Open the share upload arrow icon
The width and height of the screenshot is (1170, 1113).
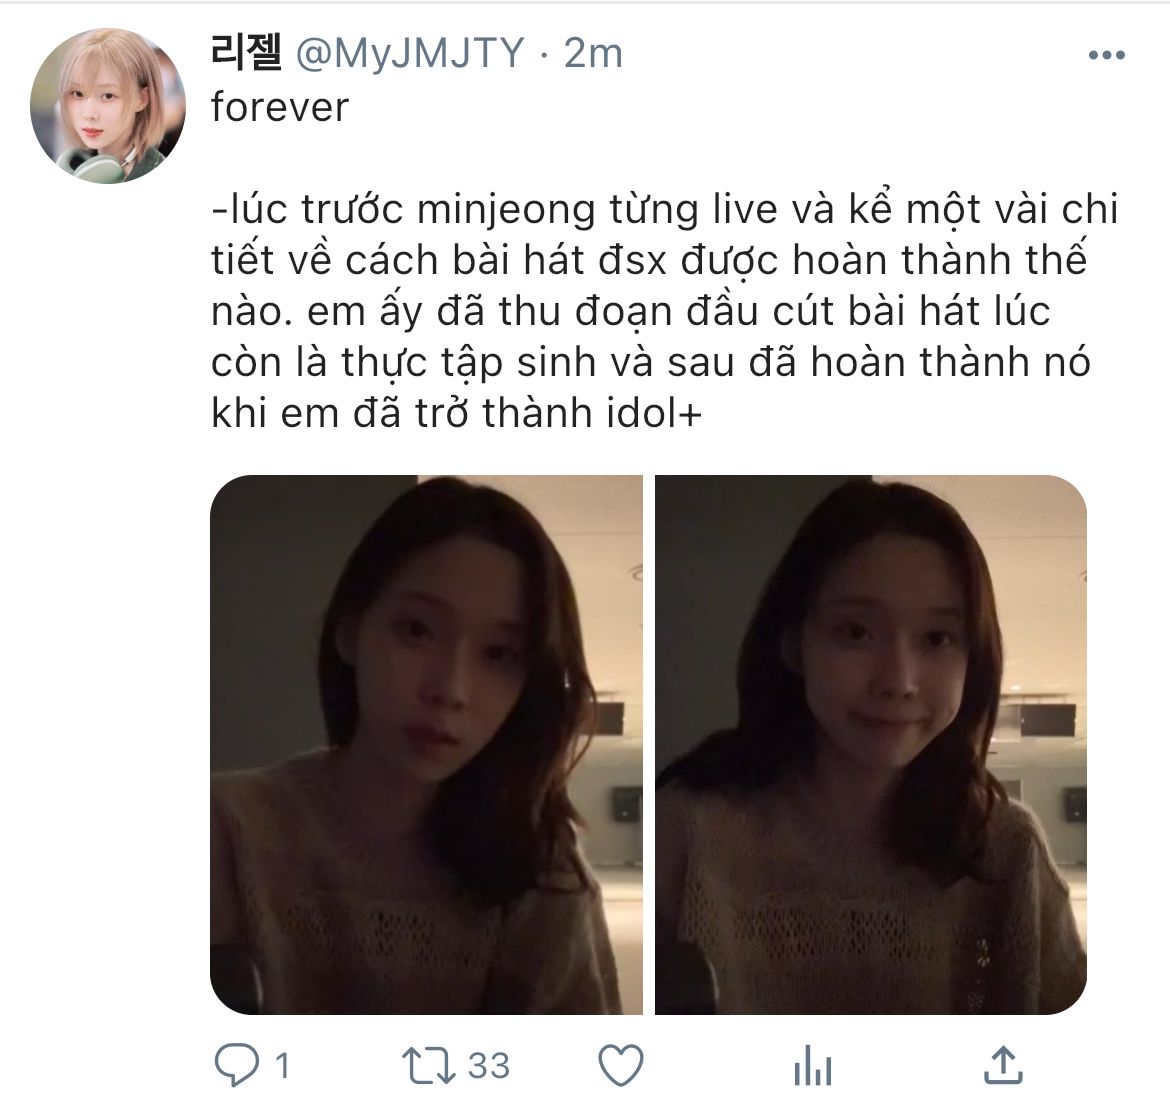coord(1003,1065)
